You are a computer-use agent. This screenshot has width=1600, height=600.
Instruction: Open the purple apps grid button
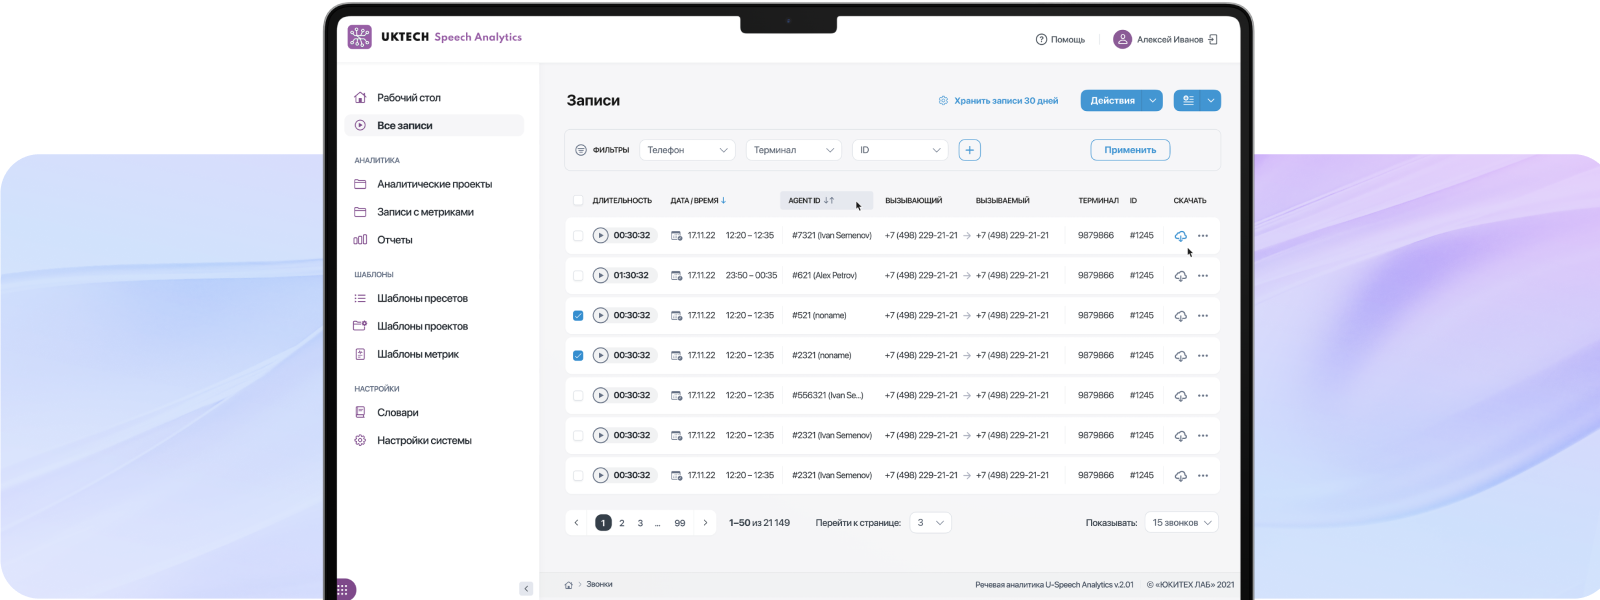343,590
